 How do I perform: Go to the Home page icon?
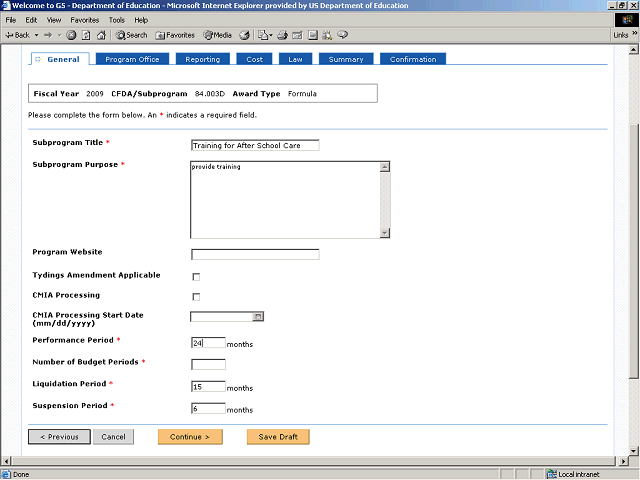click(x=101, y=35)
